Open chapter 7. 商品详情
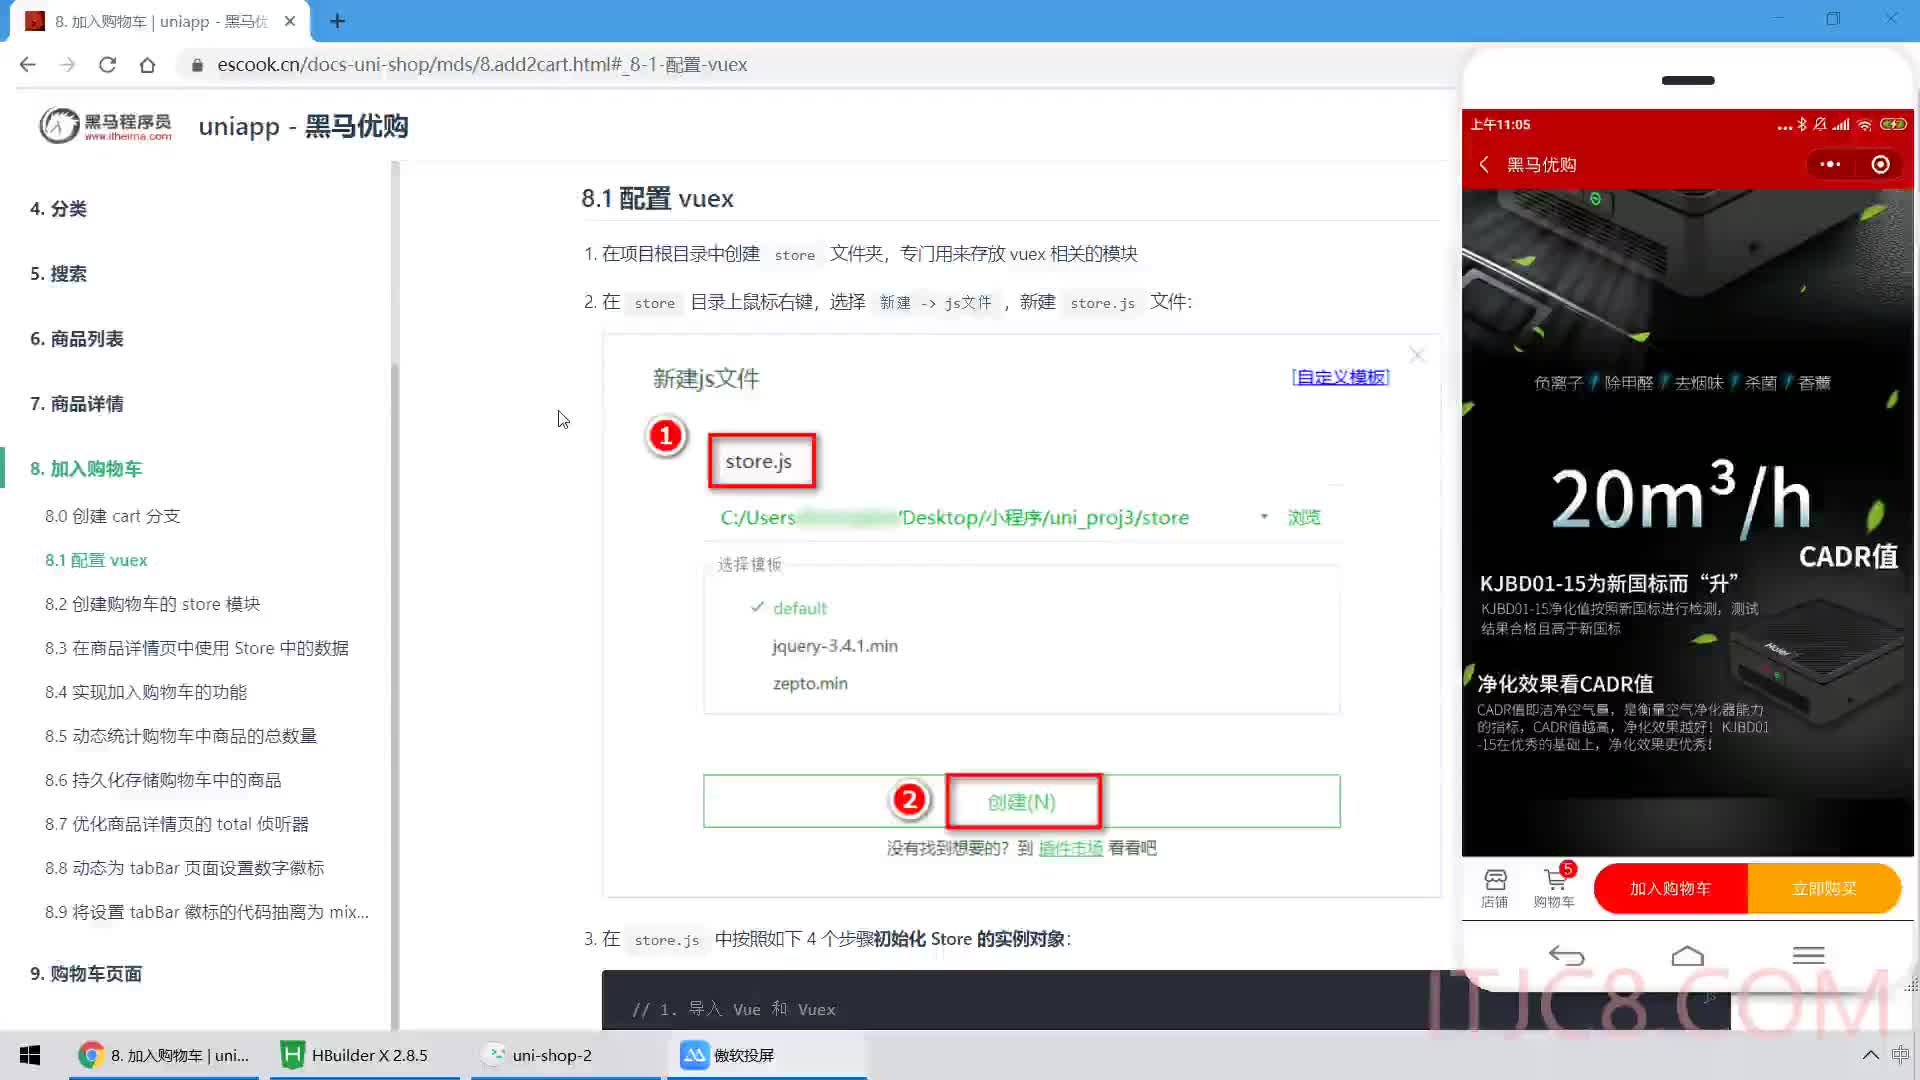 (x=76, y=404)
